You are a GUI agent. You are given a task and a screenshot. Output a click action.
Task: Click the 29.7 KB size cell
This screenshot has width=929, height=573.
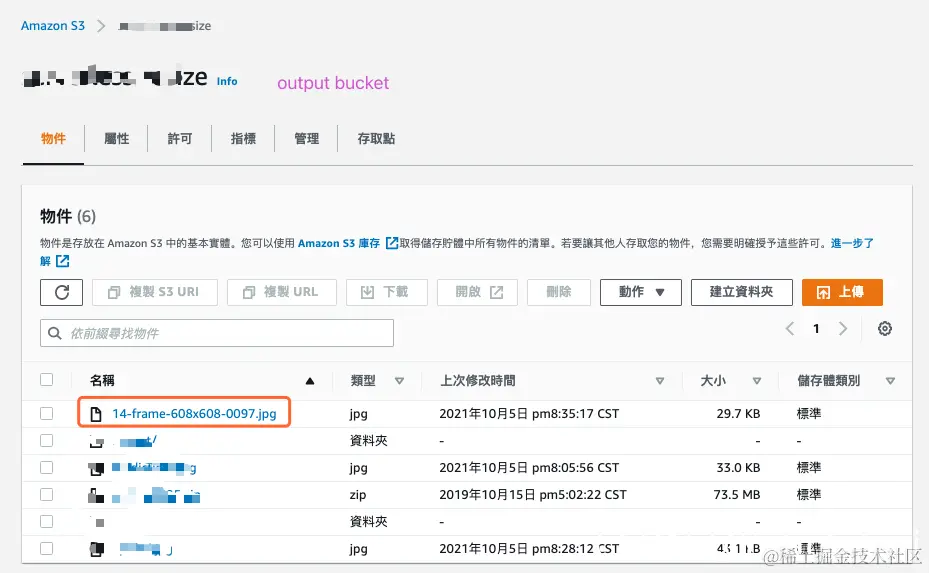738,414
